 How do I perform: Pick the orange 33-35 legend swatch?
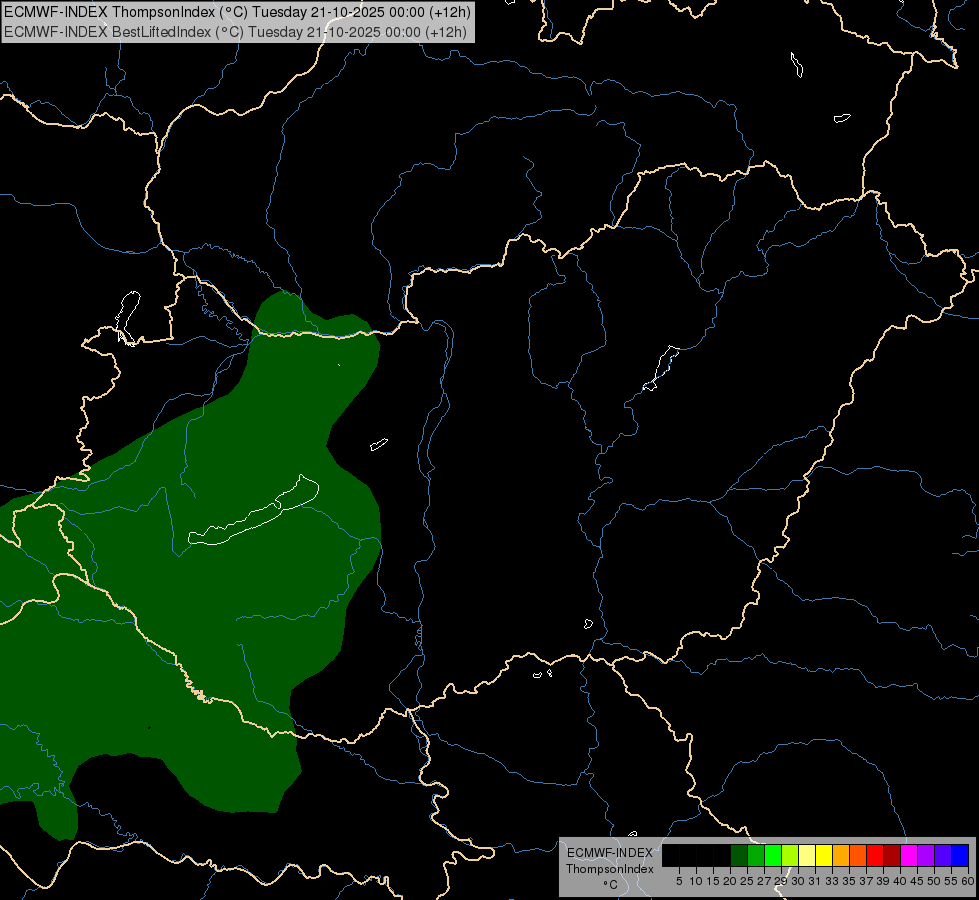[x=841, y=855]
